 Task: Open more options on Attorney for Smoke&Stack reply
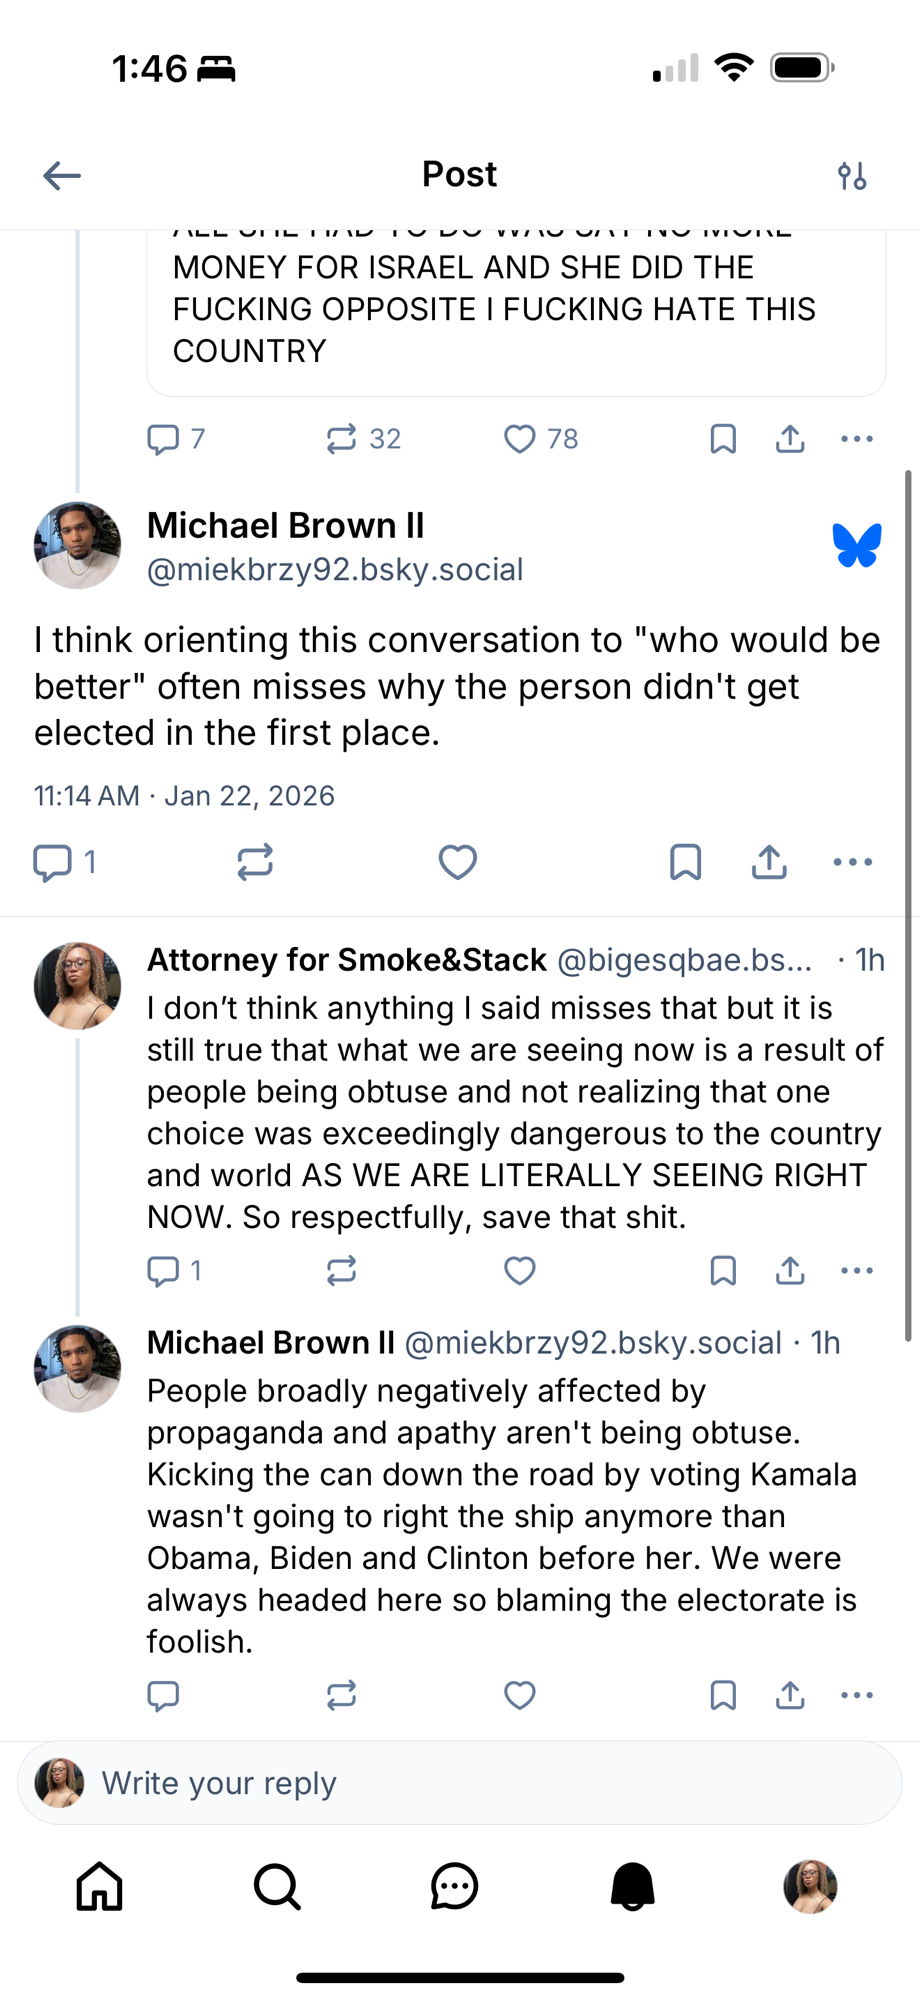coord(857,1271)
